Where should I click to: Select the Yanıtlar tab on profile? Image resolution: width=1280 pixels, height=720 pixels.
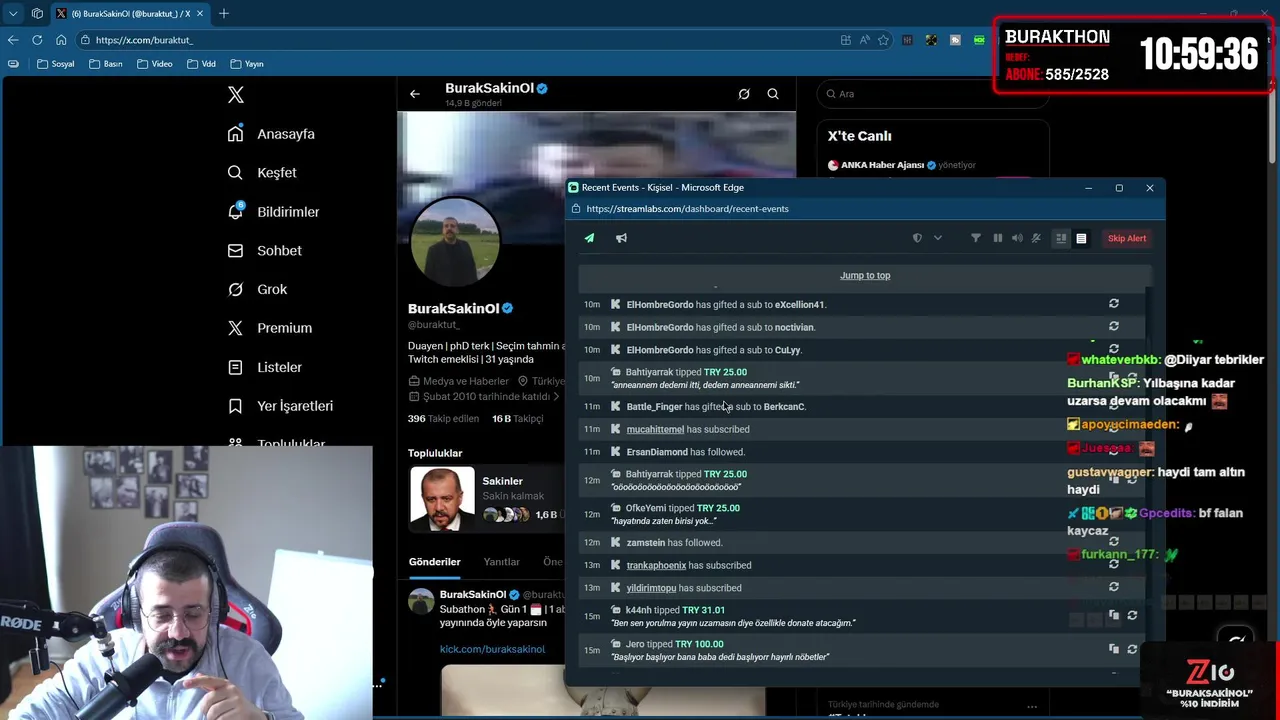(501, 562)
